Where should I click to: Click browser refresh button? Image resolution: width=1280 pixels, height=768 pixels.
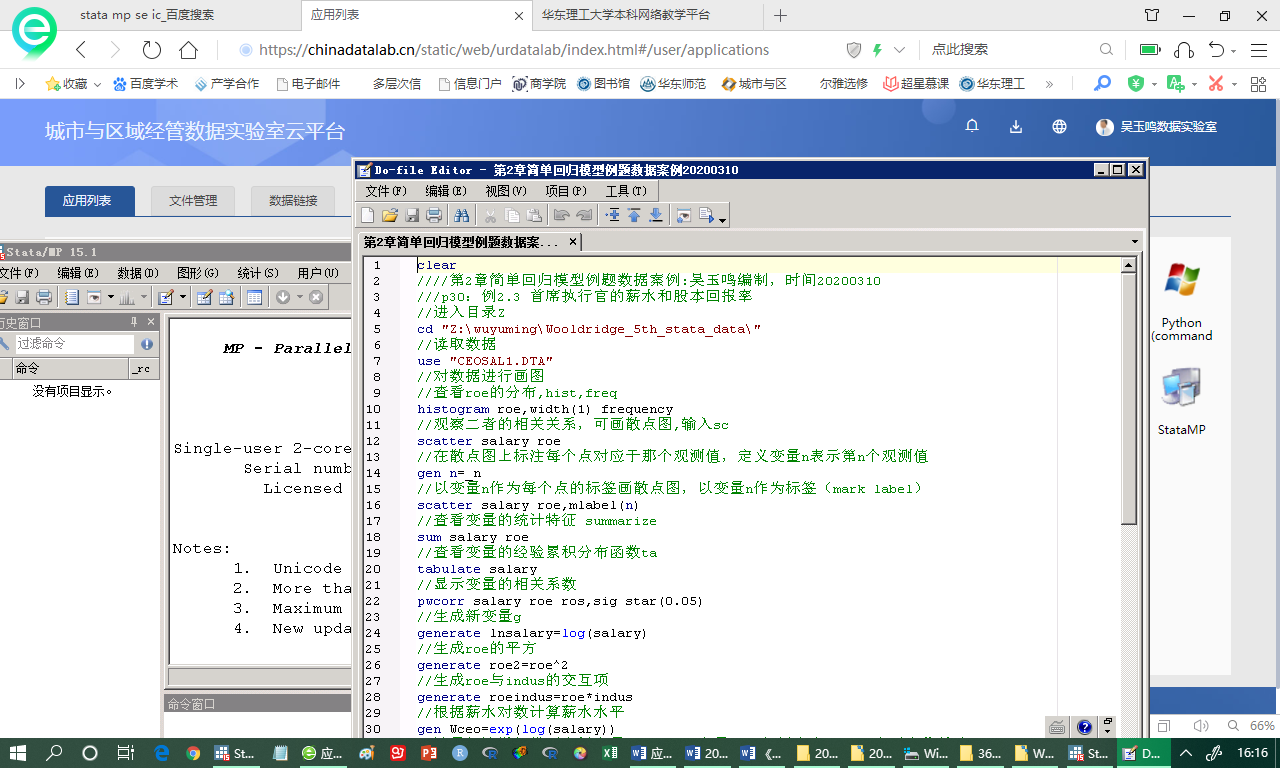pos(152,49)
